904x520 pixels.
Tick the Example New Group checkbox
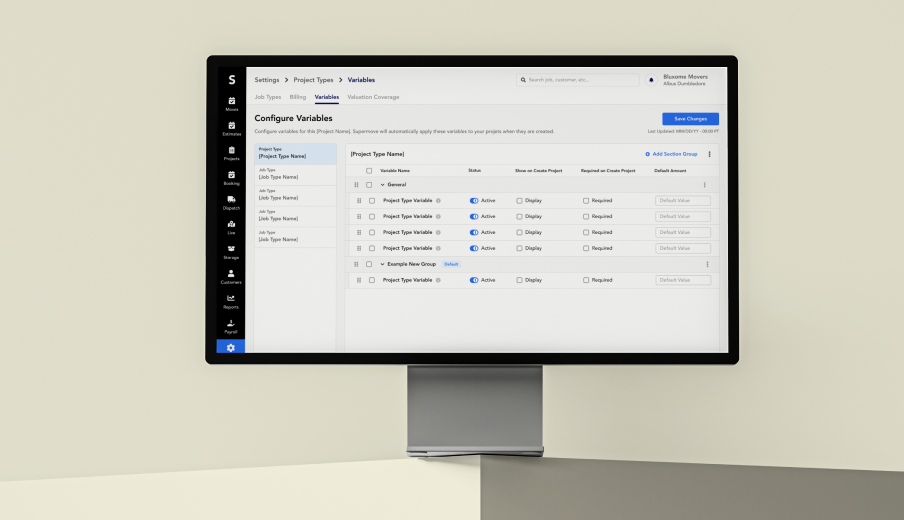click(x=369, y=265)
